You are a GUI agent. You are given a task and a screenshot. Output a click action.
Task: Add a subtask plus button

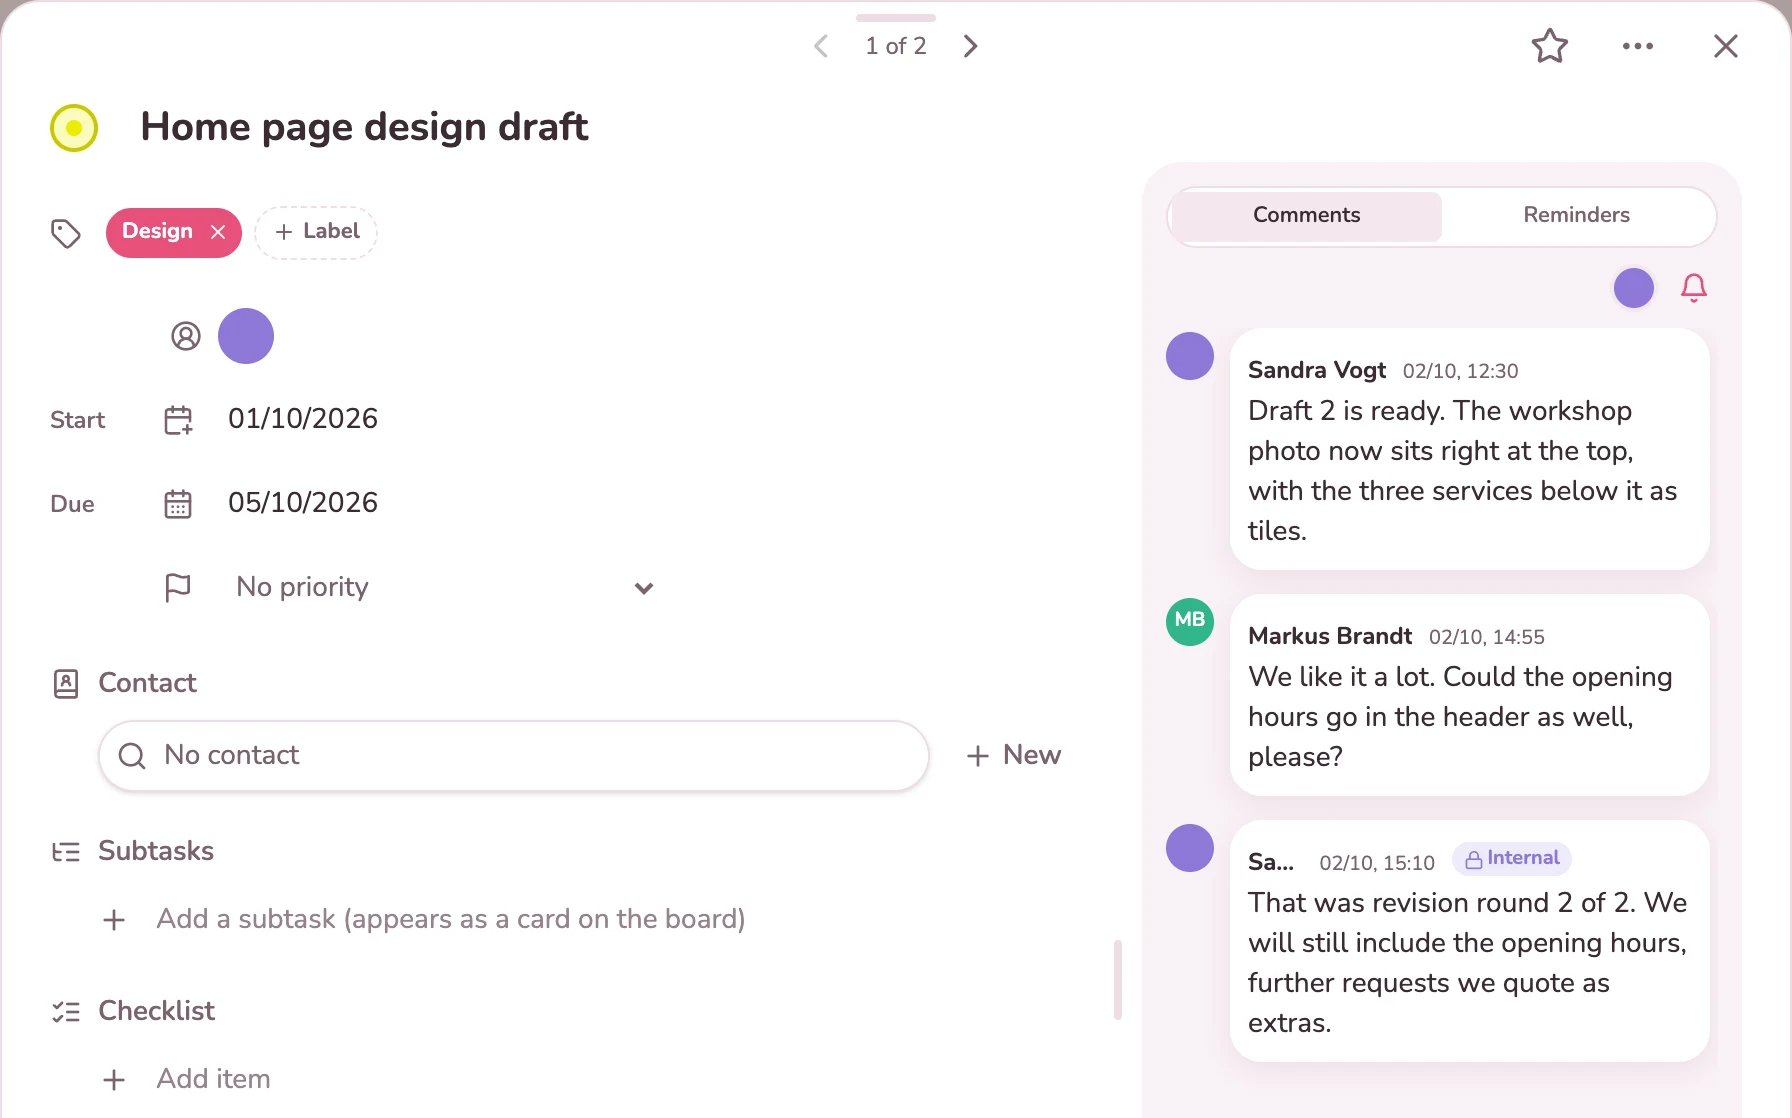114,920
